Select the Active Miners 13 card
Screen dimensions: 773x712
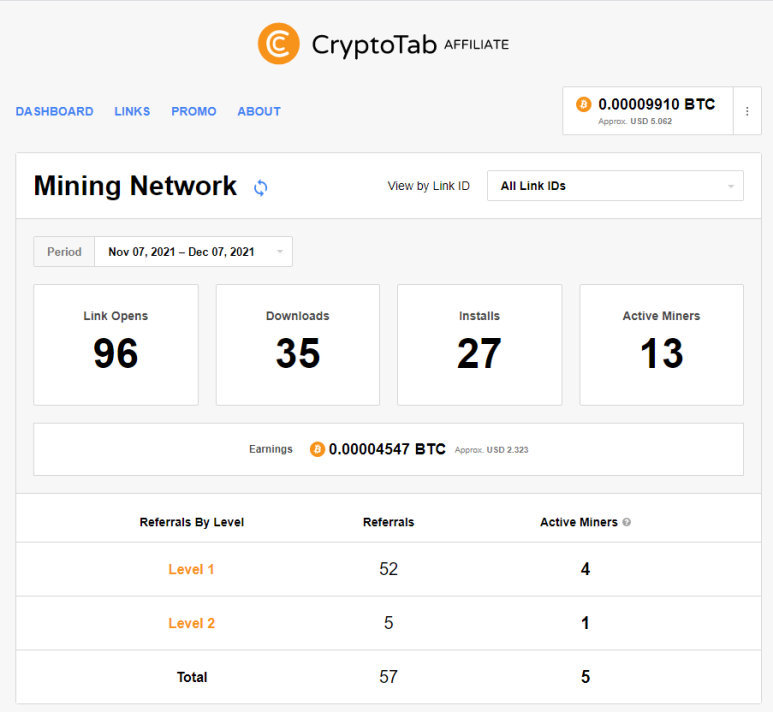662,345
